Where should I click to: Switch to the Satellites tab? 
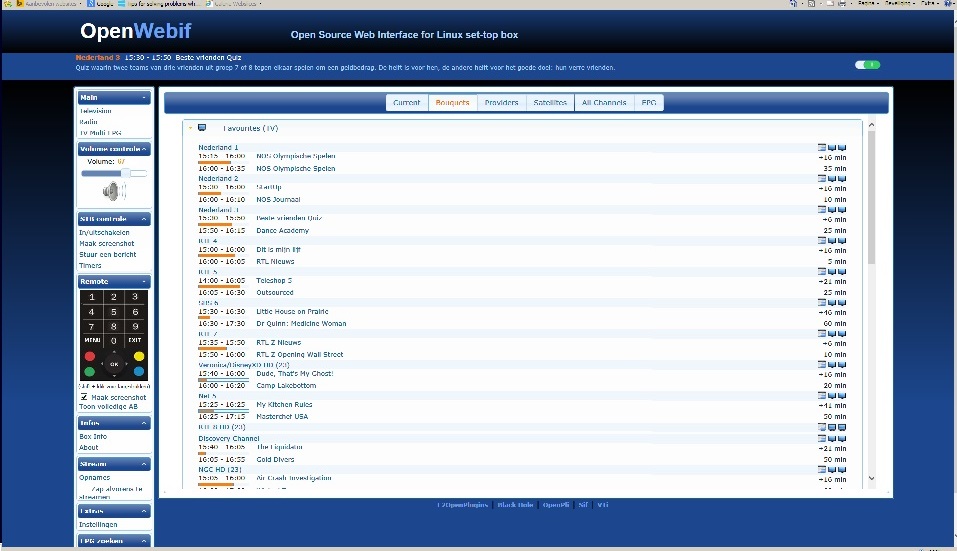pos(550,103)
